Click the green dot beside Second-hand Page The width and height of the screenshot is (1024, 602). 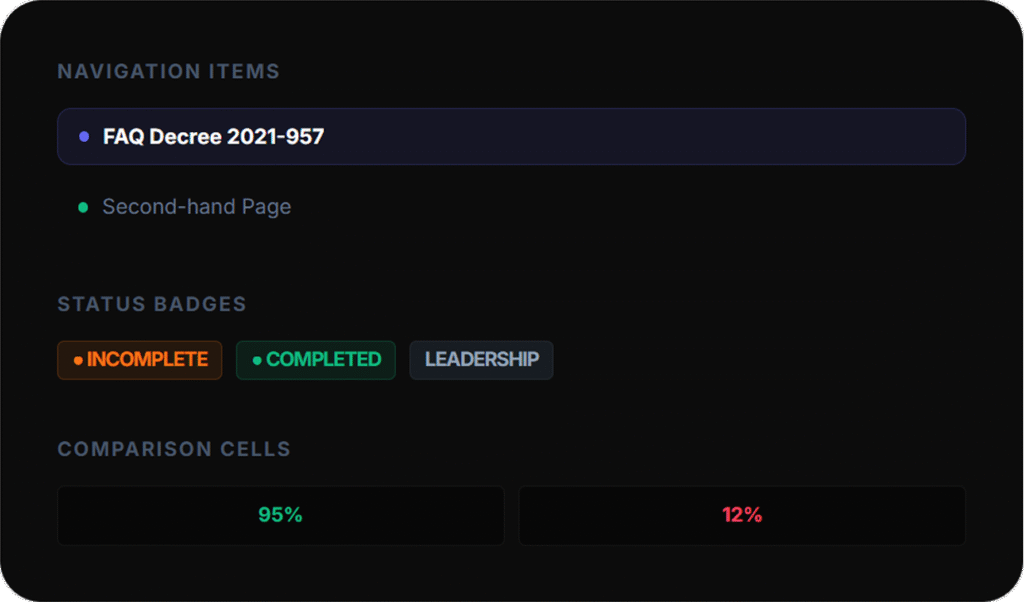click(83, 207)
